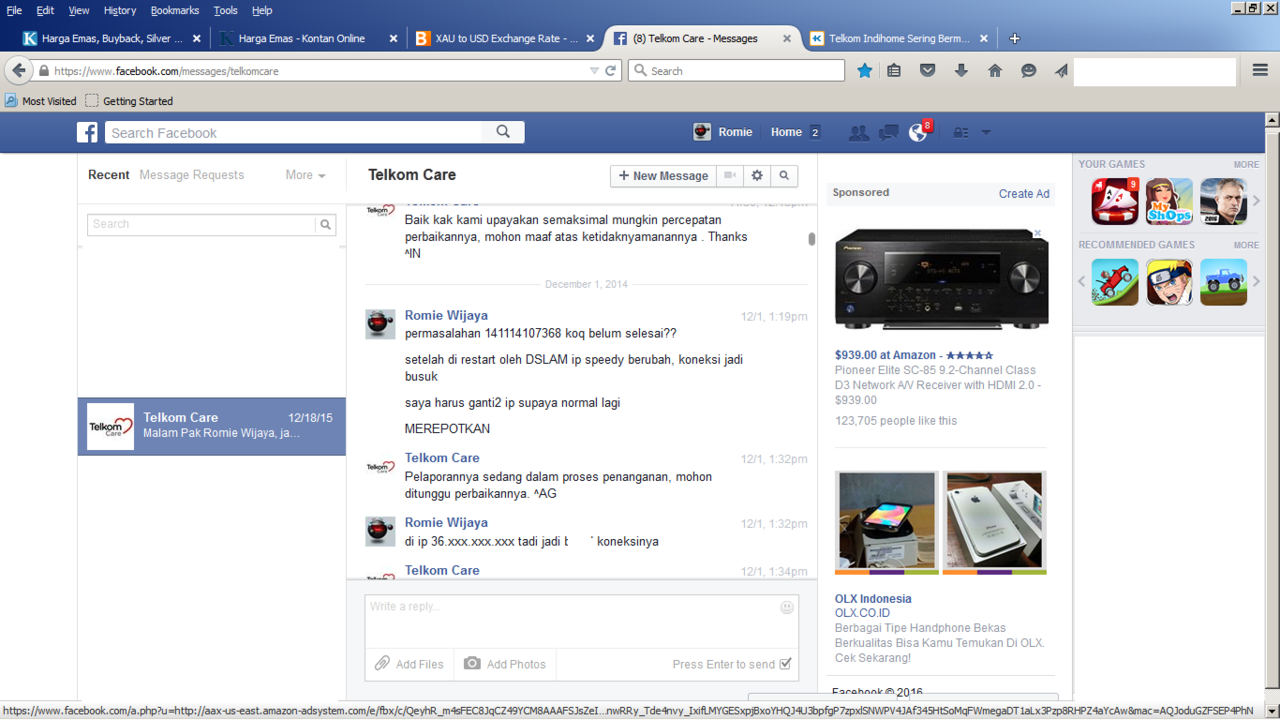Expand the More dropdown in messages sidebar
1280x720 pixels.
pyautogui.click(x=305, y=175)
